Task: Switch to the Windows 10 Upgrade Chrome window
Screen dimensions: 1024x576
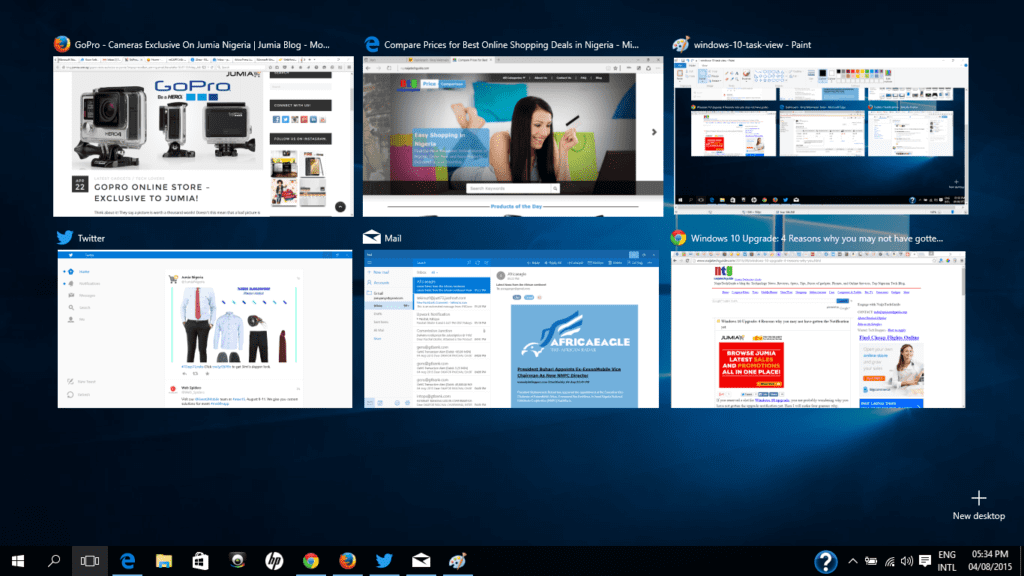Action: click(818, 329)
